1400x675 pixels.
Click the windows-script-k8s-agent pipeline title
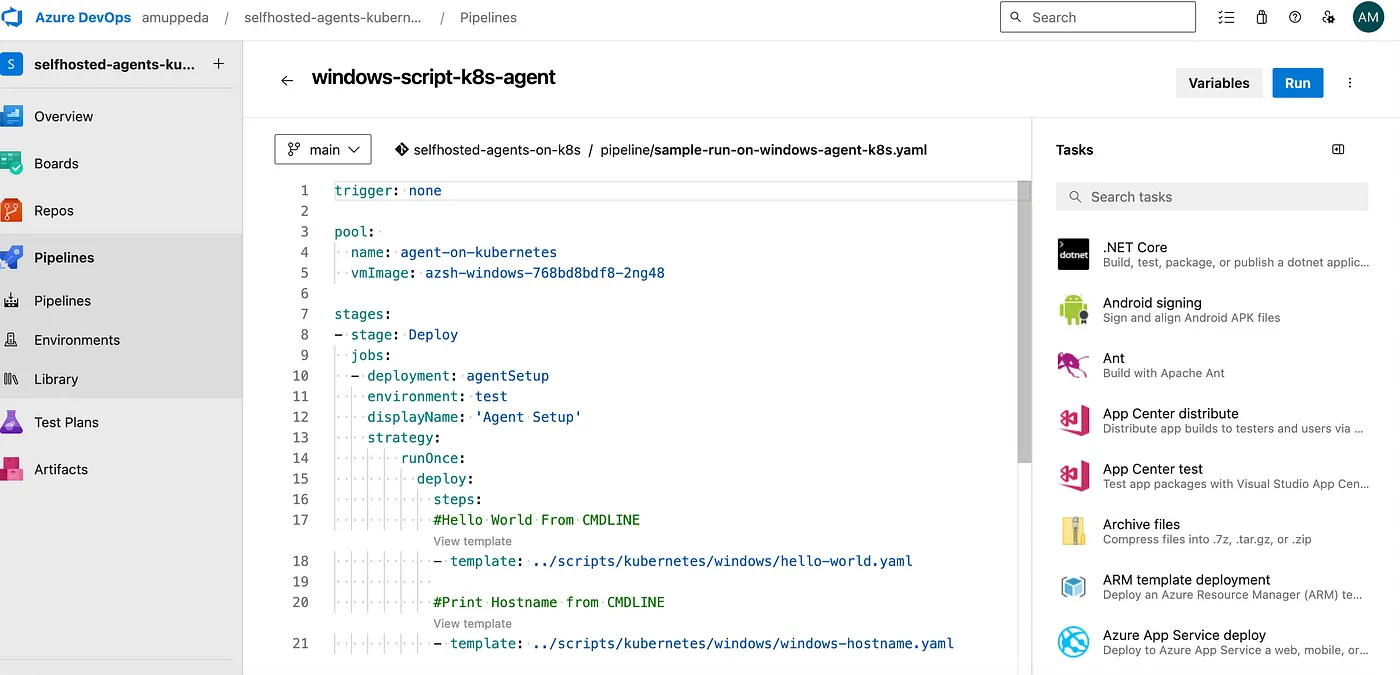(434, 77)
